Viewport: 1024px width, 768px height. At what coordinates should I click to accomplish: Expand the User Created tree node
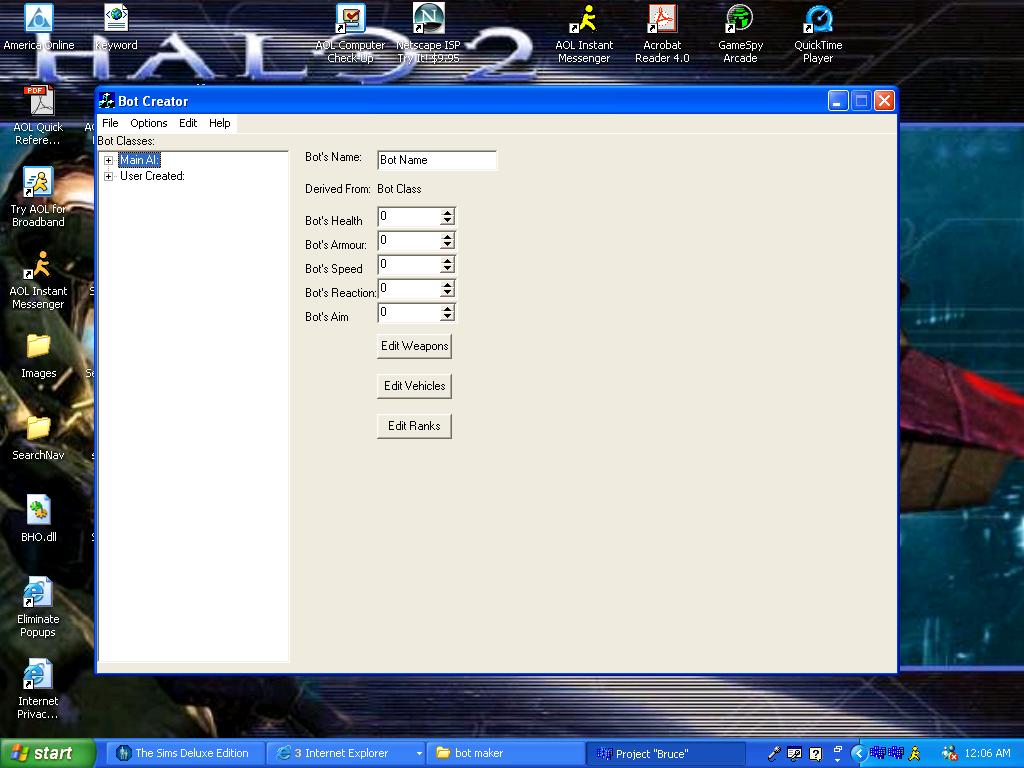point(108,176)
